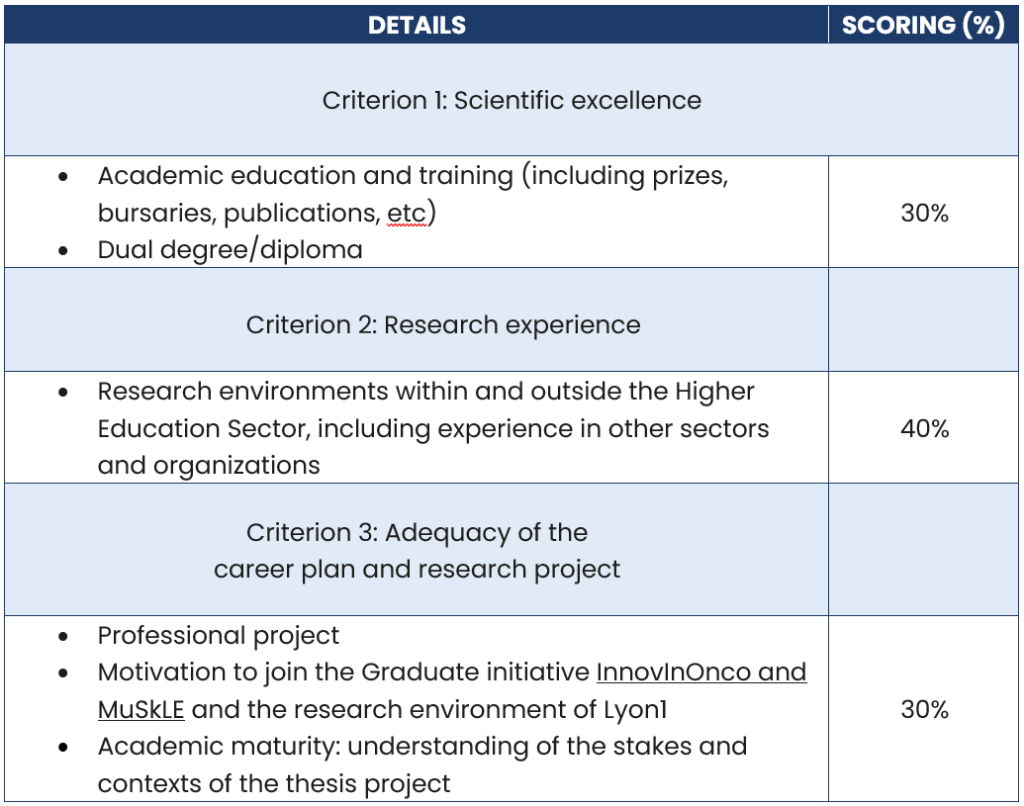Click the 'Criterion 3: Adequacy of the' heading line
The height and width of the screenshot is (806, 1024).
click(x=417, y=532)
